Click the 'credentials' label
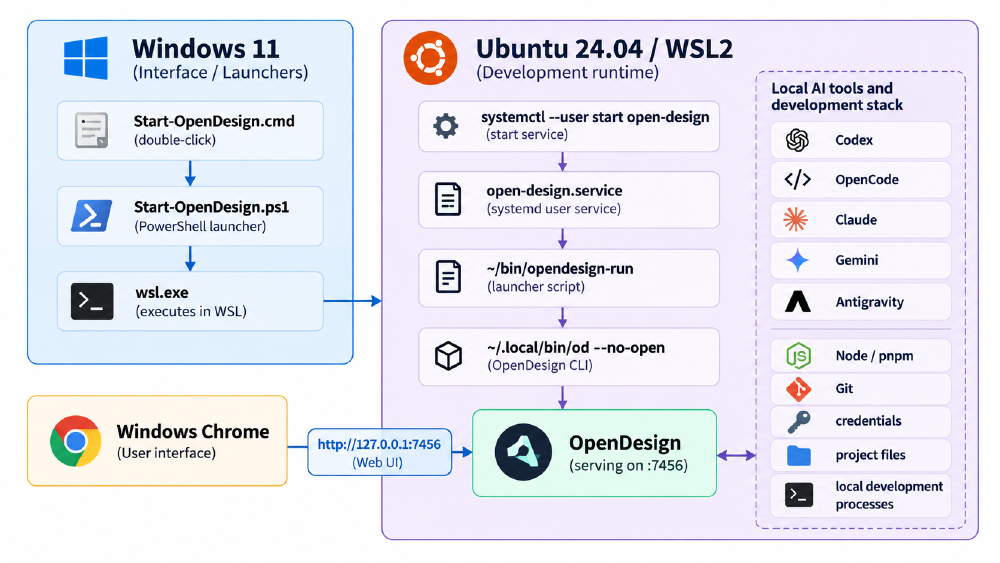The height and width of the screenshot is (563, 1000). 868,421
